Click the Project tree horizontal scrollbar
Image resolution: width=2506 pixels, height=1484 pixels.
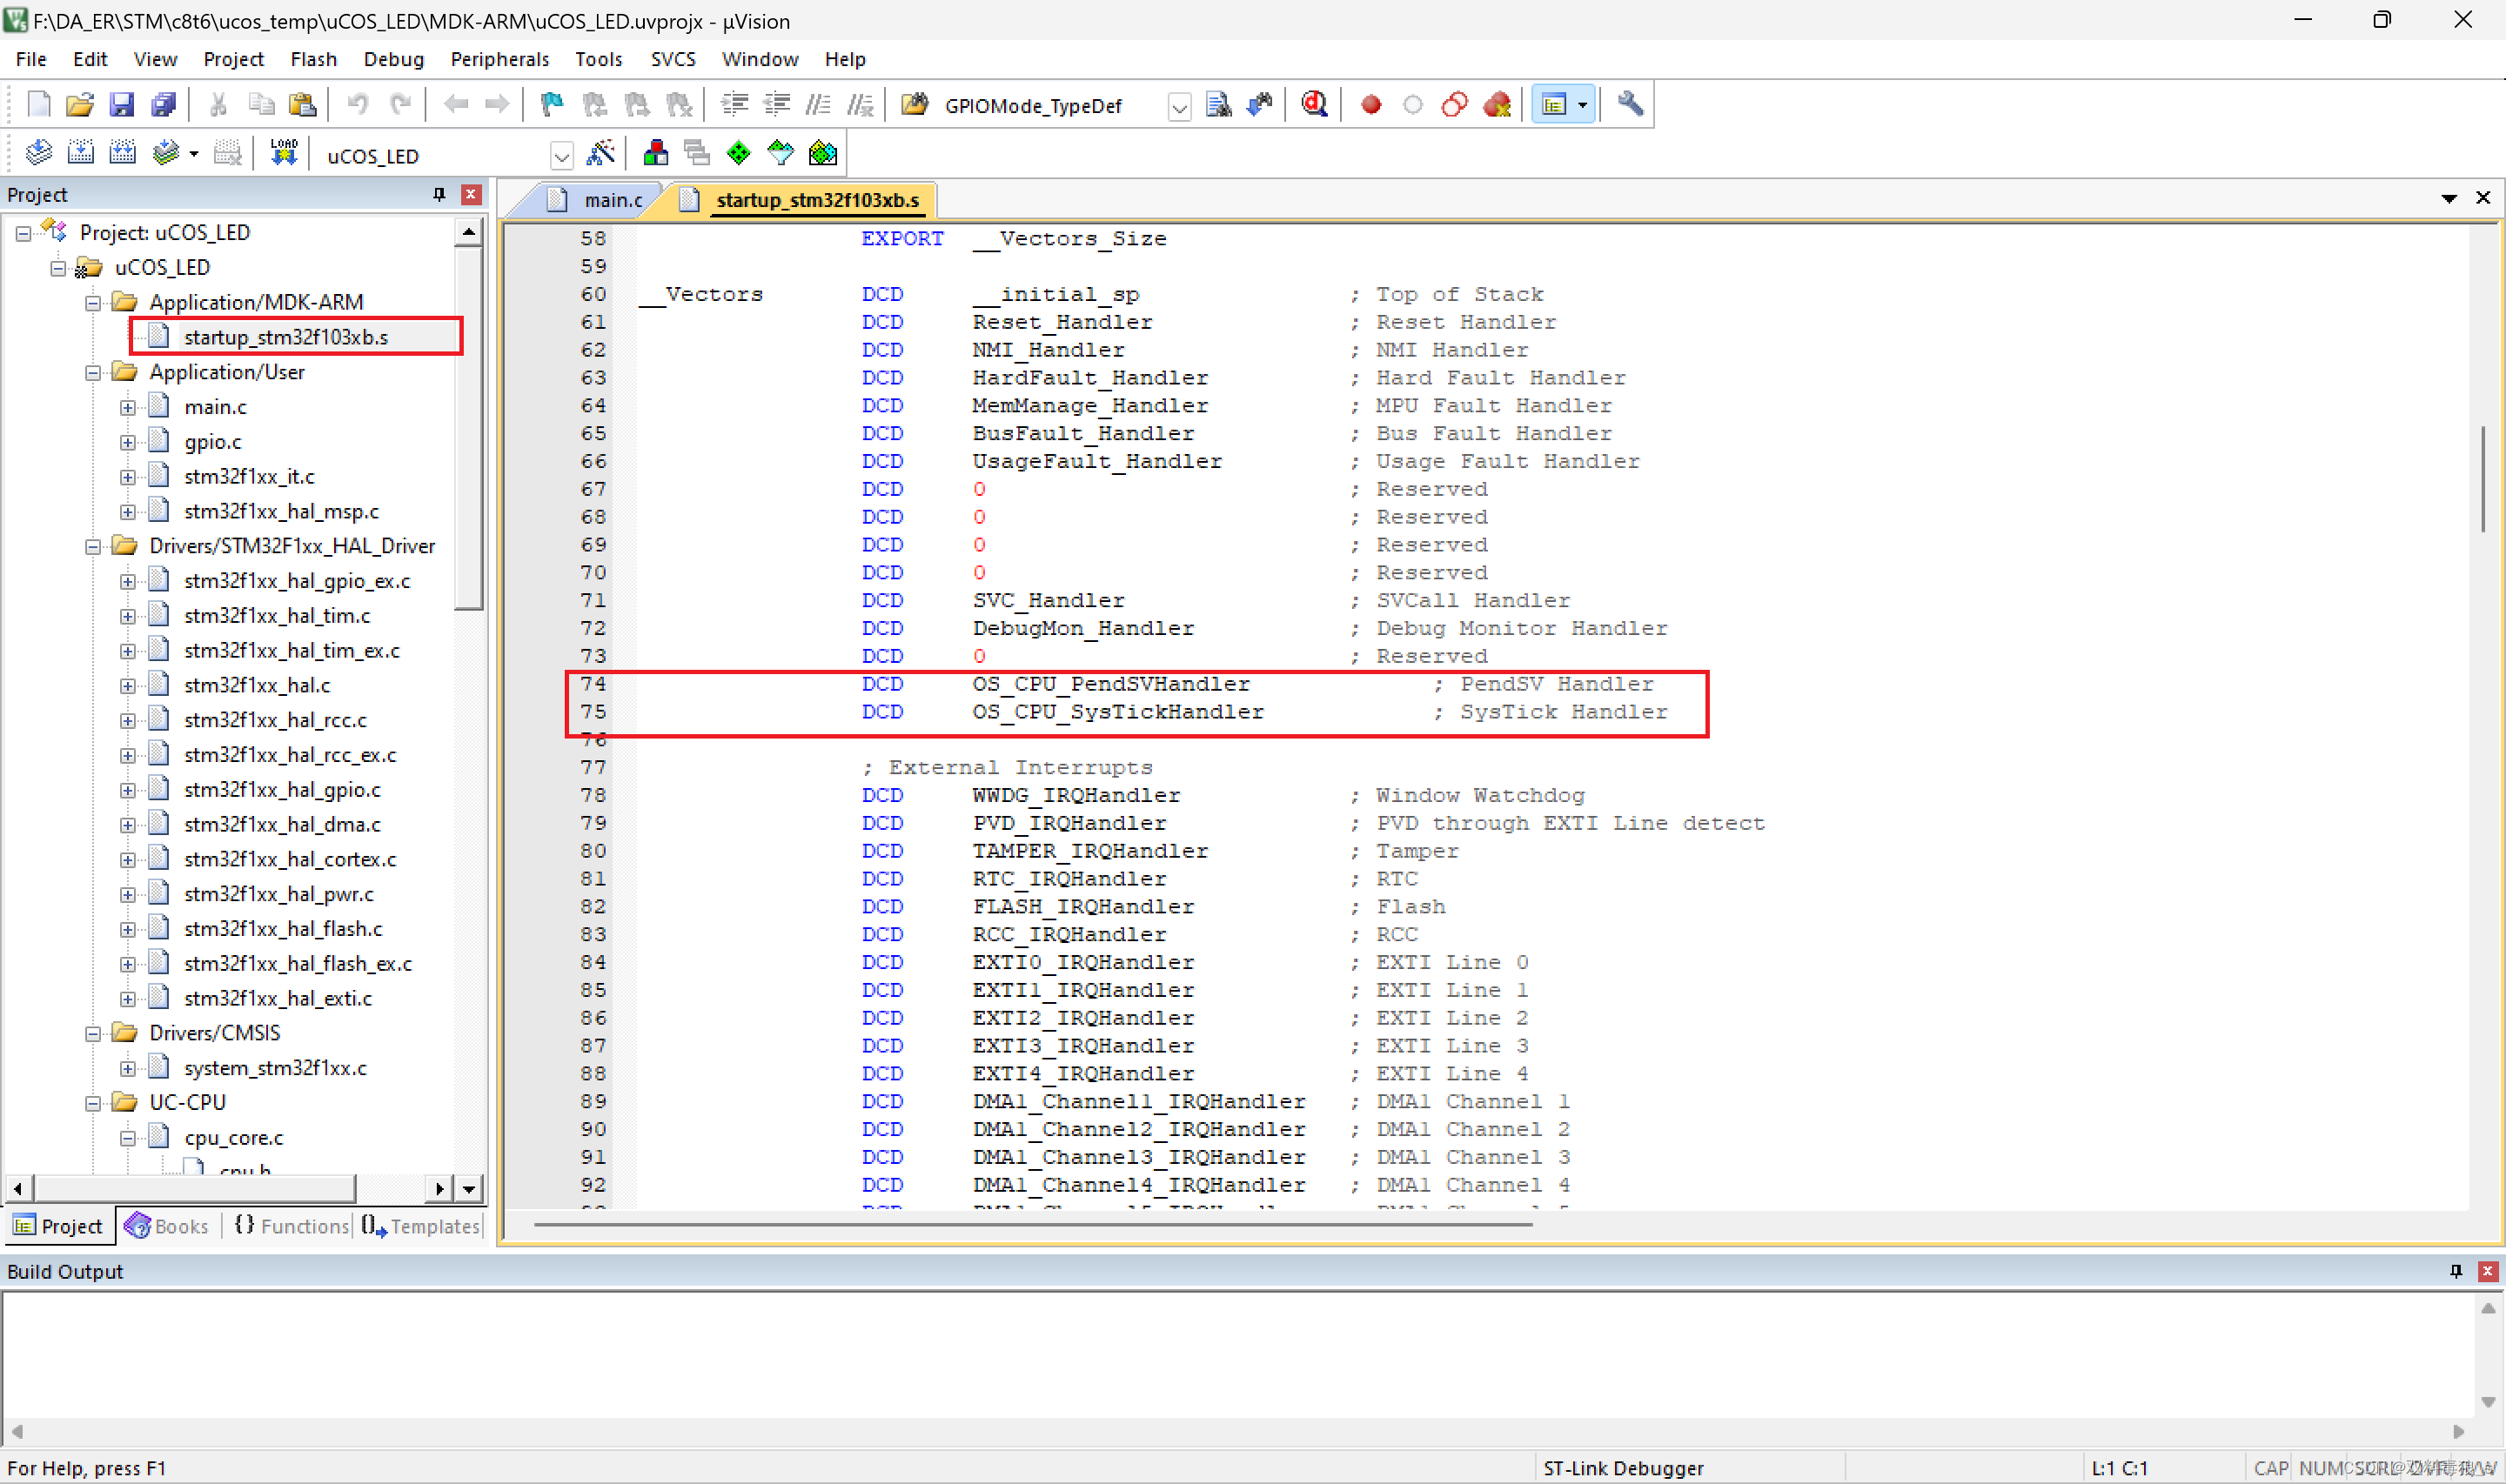pos(195,1188)
